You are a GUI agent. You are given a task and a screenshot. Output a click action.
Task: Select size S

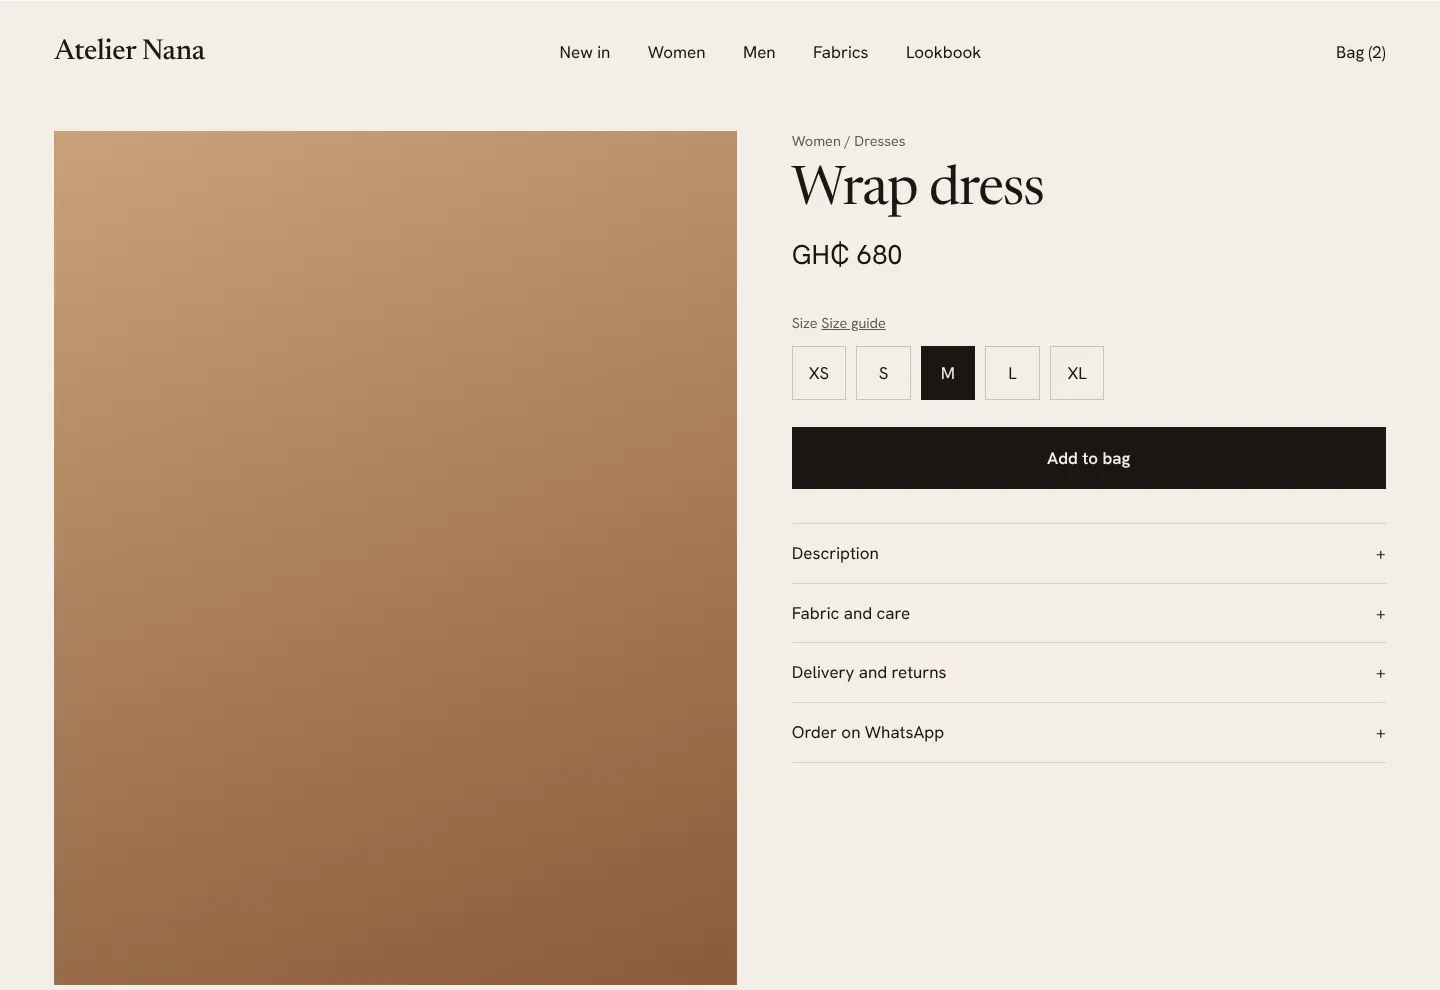883,373
